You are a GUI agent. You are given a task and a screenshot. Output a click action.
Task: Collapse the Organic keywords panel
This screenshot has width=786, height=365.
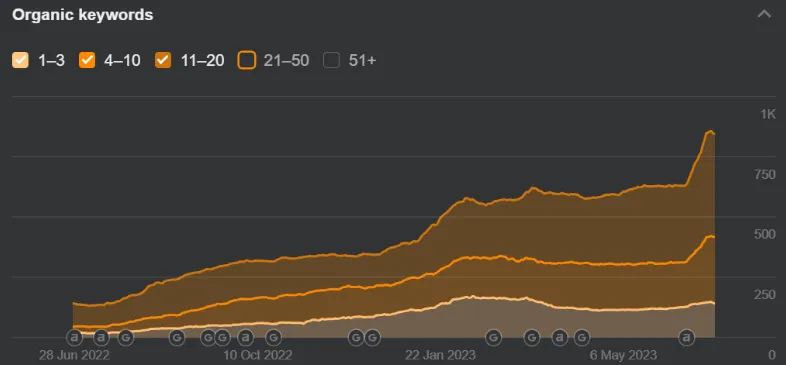click(764, 14)
